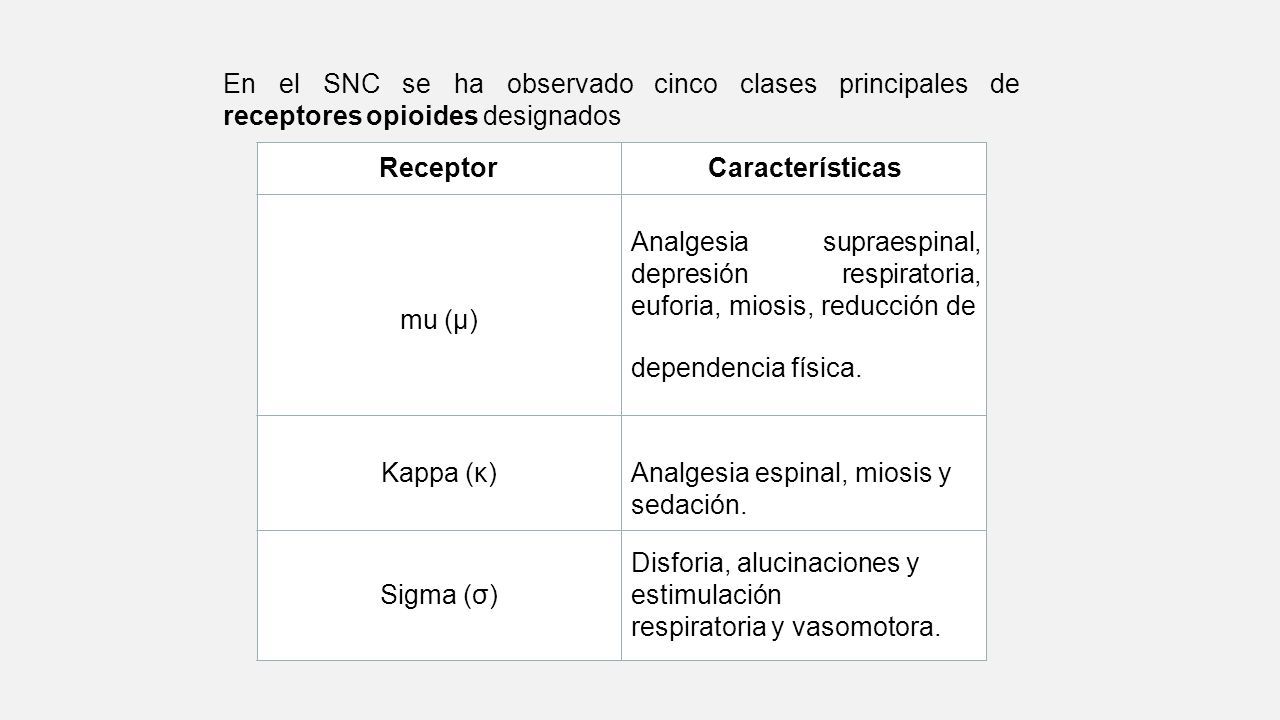Select the 'Receptor' column header
The image size is (1280, 720).
tap(439, 168)
